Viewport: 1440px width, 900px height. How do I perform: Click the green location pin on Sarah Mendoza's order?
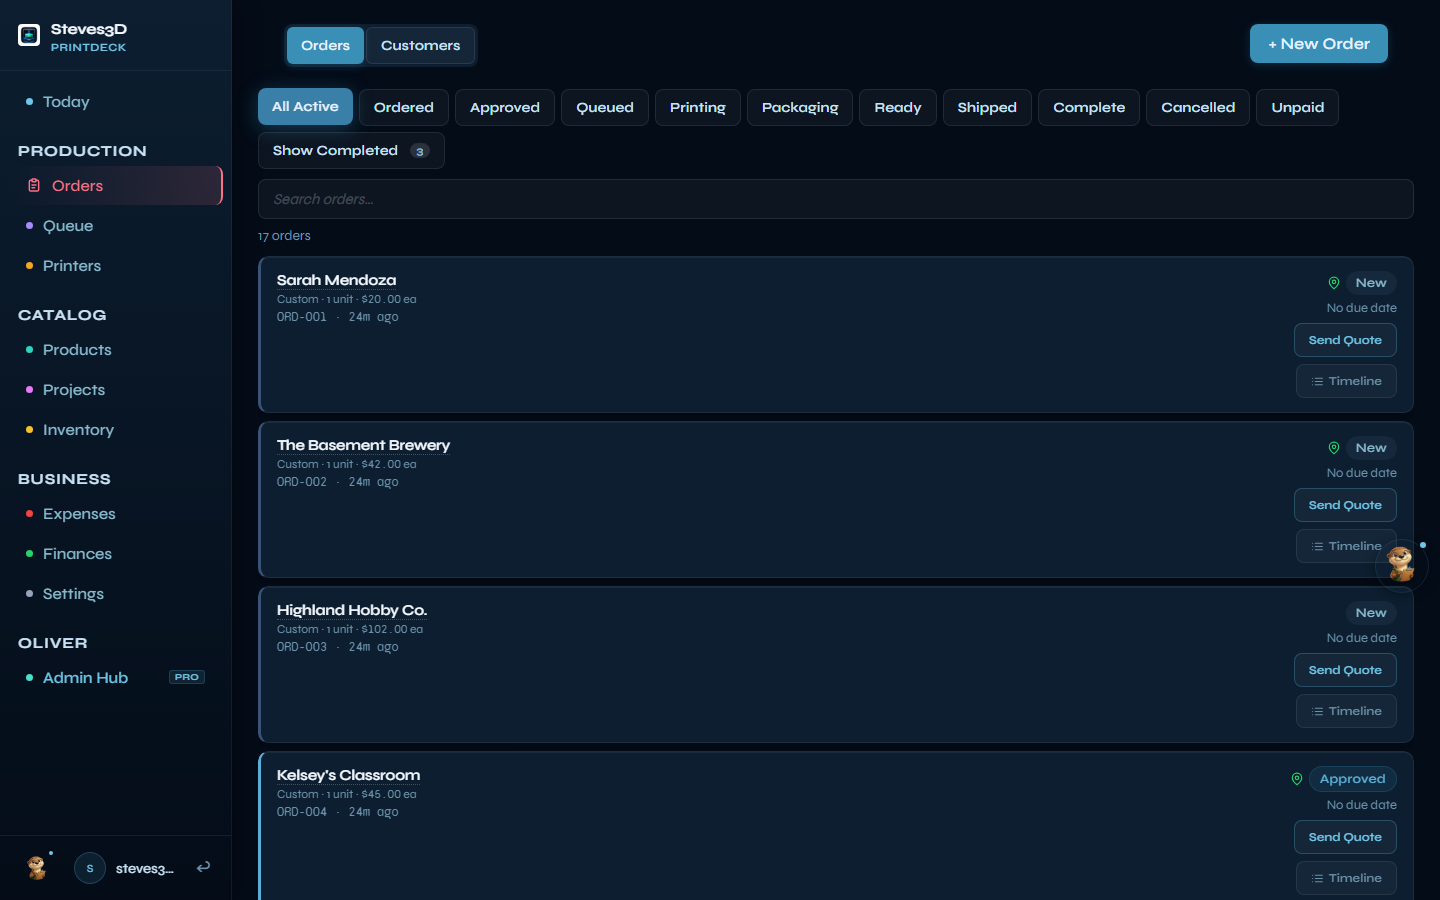1333,283
